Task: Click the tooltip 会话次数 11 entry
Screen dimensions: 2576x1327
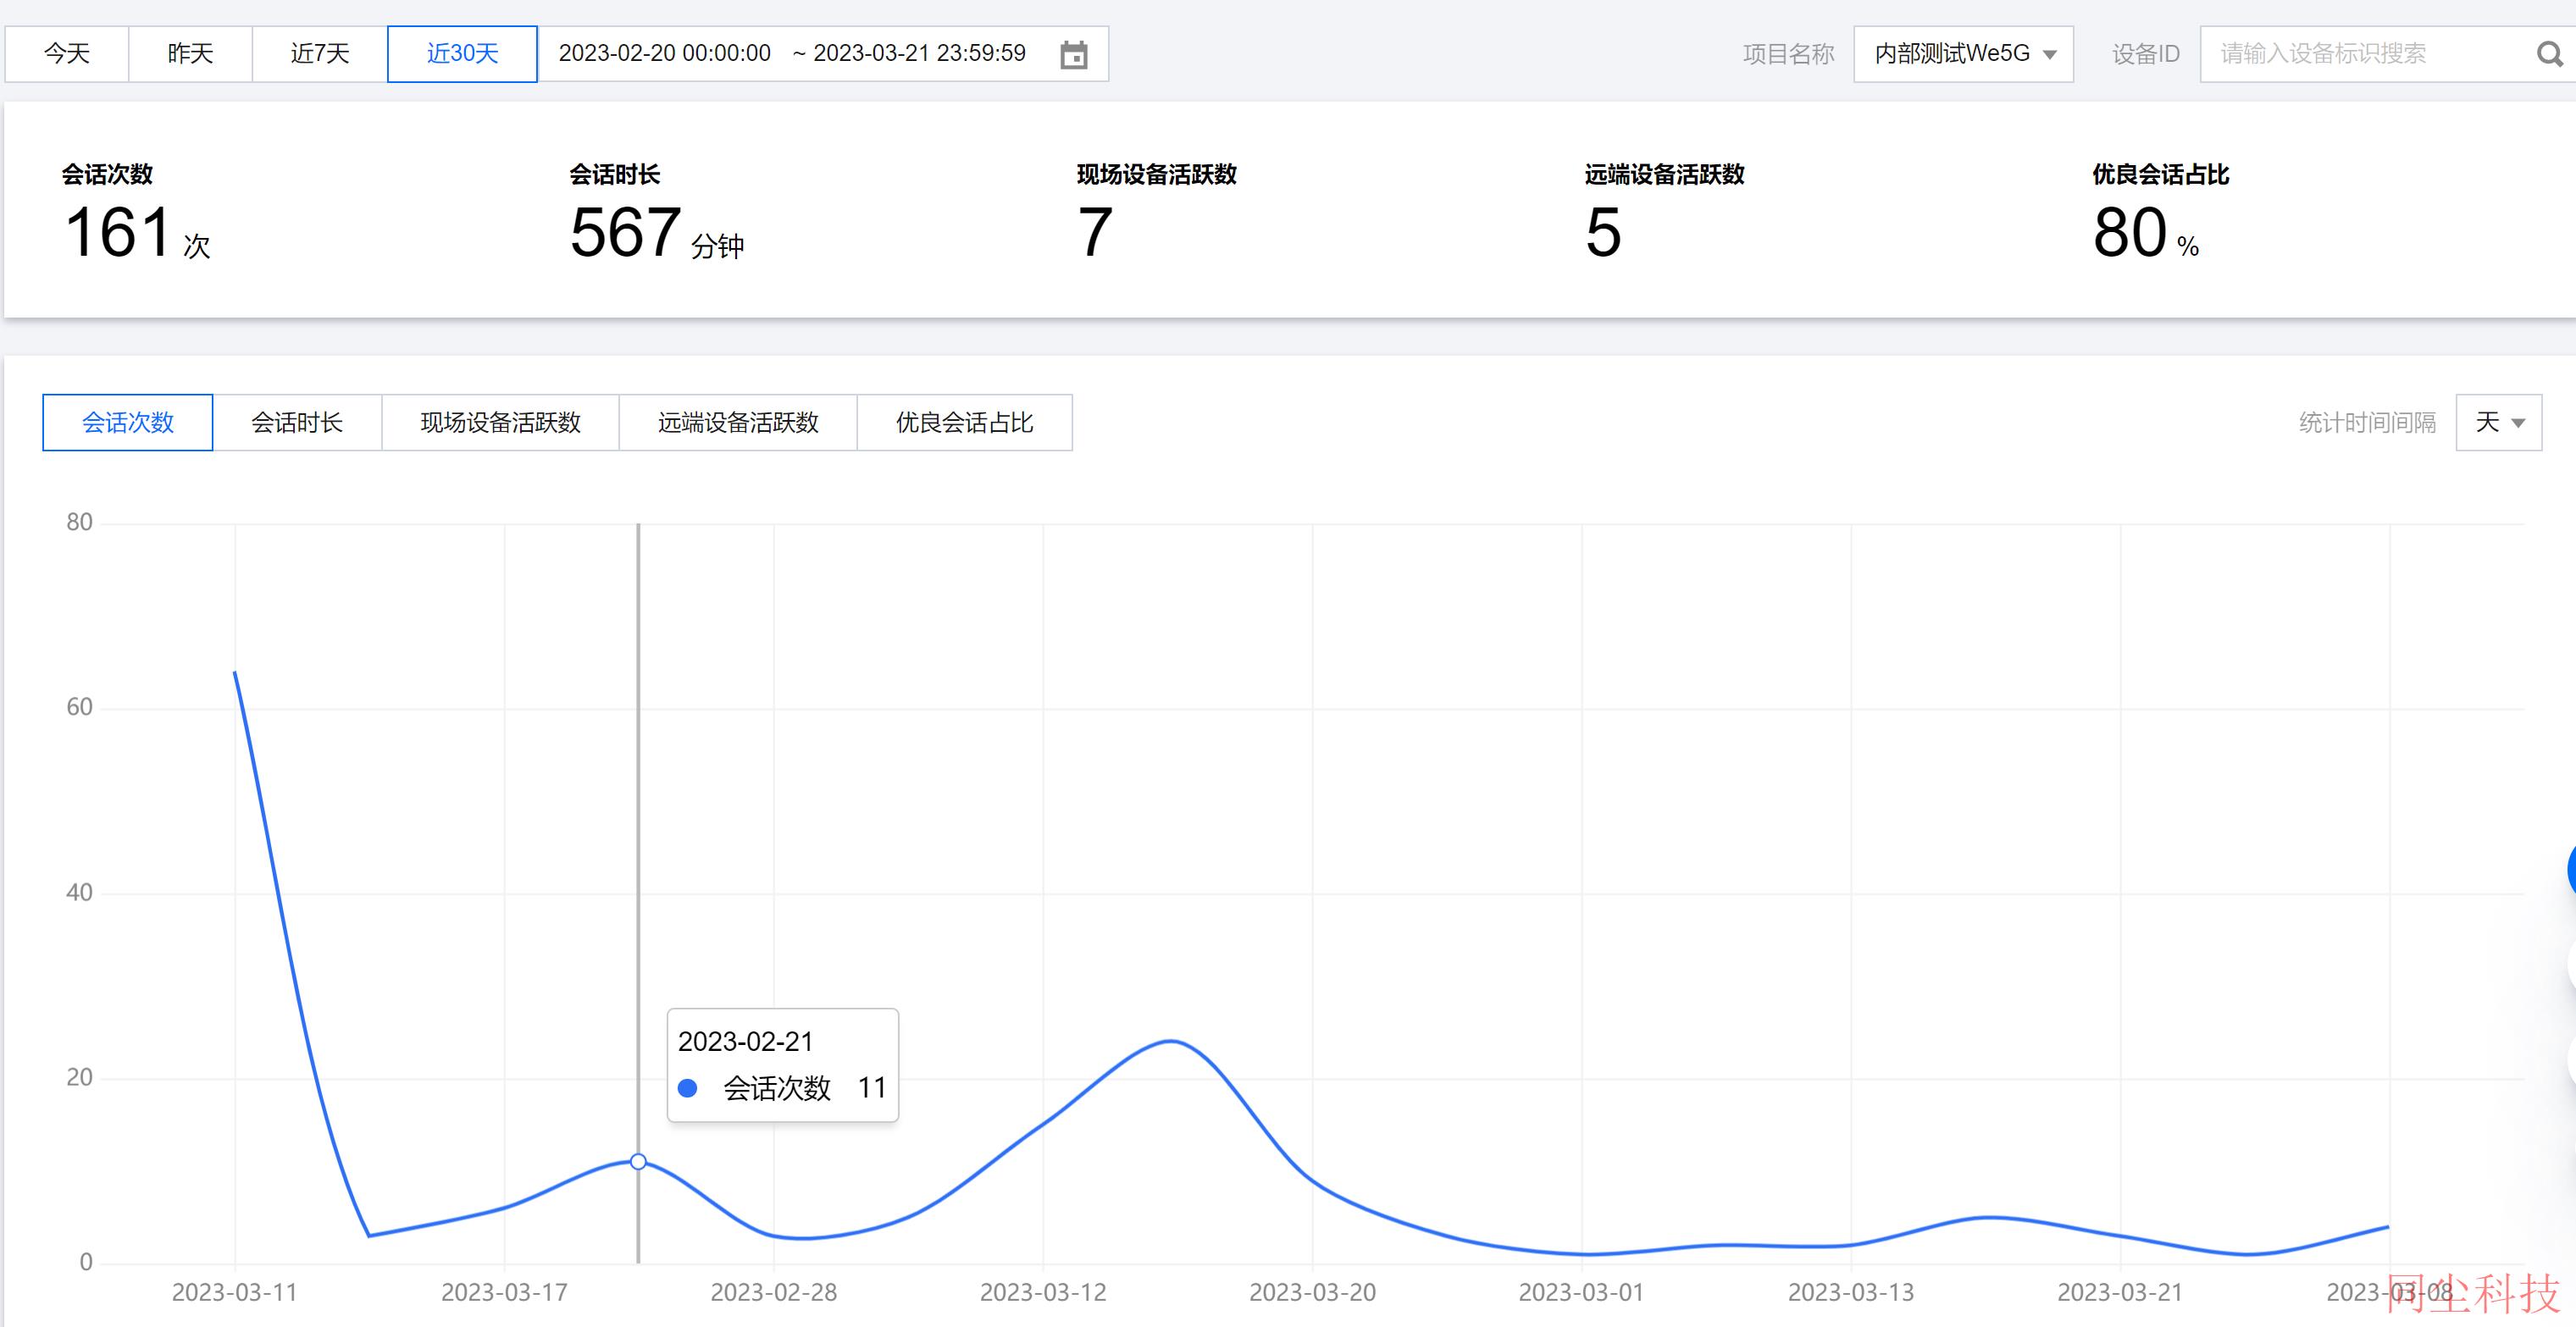Action: click(782, 1088)
